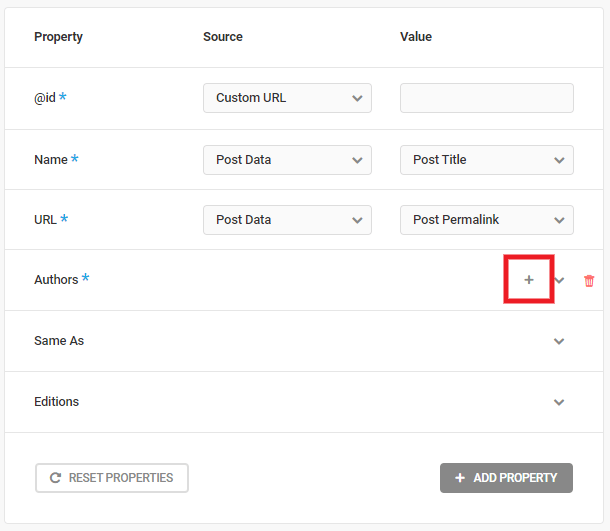Focus the @id value input field
The height and width of the screenshot is (531, 610).
[487, 98]
